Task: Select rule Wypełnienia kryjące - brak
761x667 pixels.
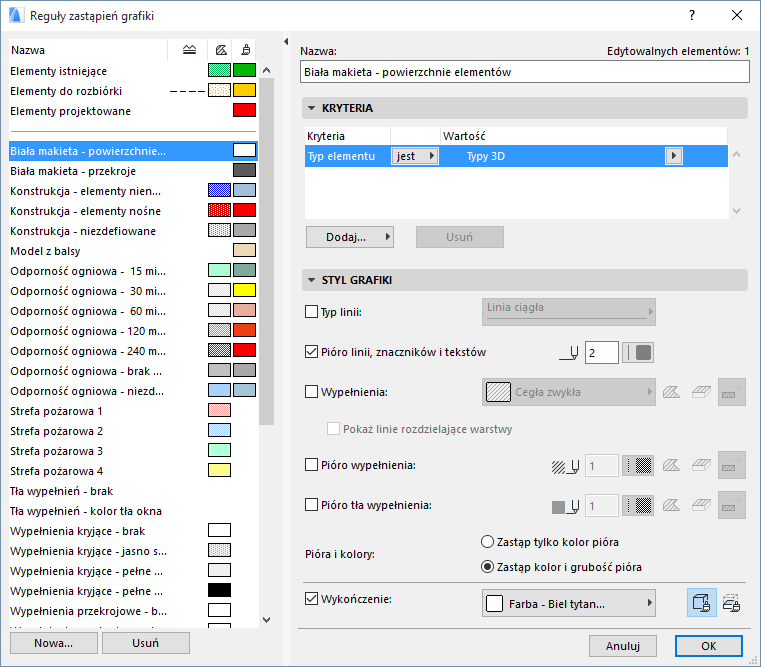Action: (x=133, y=531)
